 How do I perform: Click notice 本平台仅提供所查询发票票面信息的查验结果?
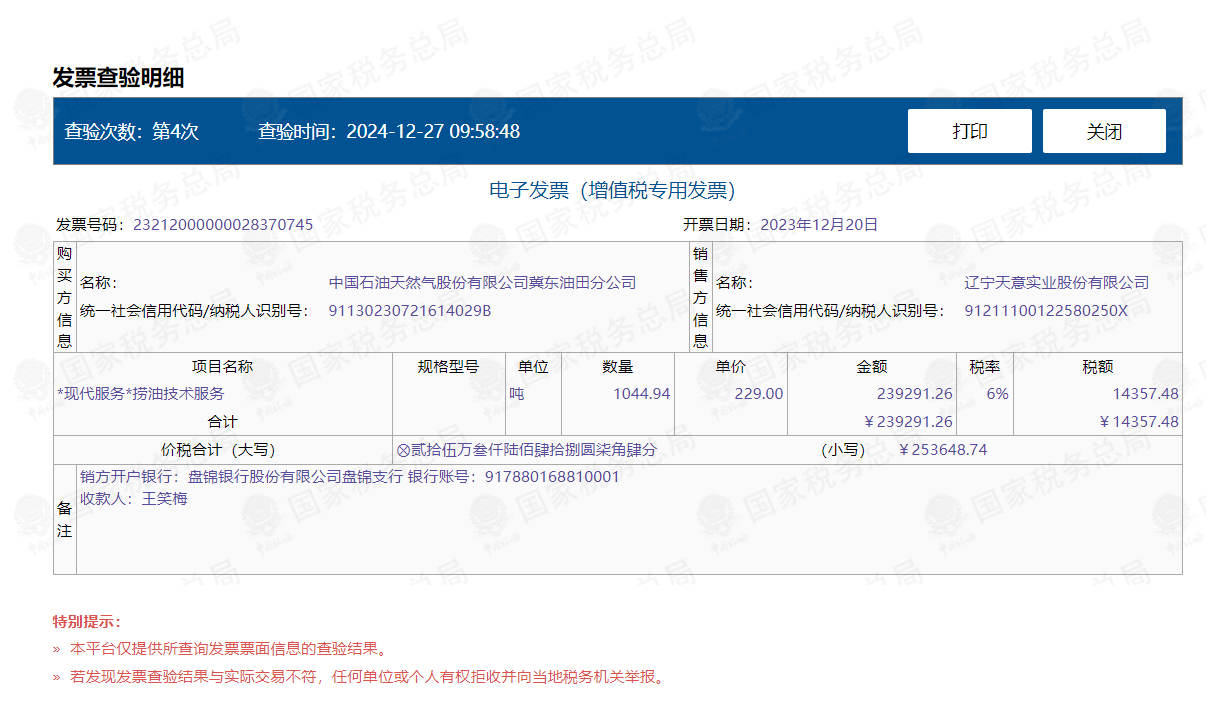click(228, 649)
